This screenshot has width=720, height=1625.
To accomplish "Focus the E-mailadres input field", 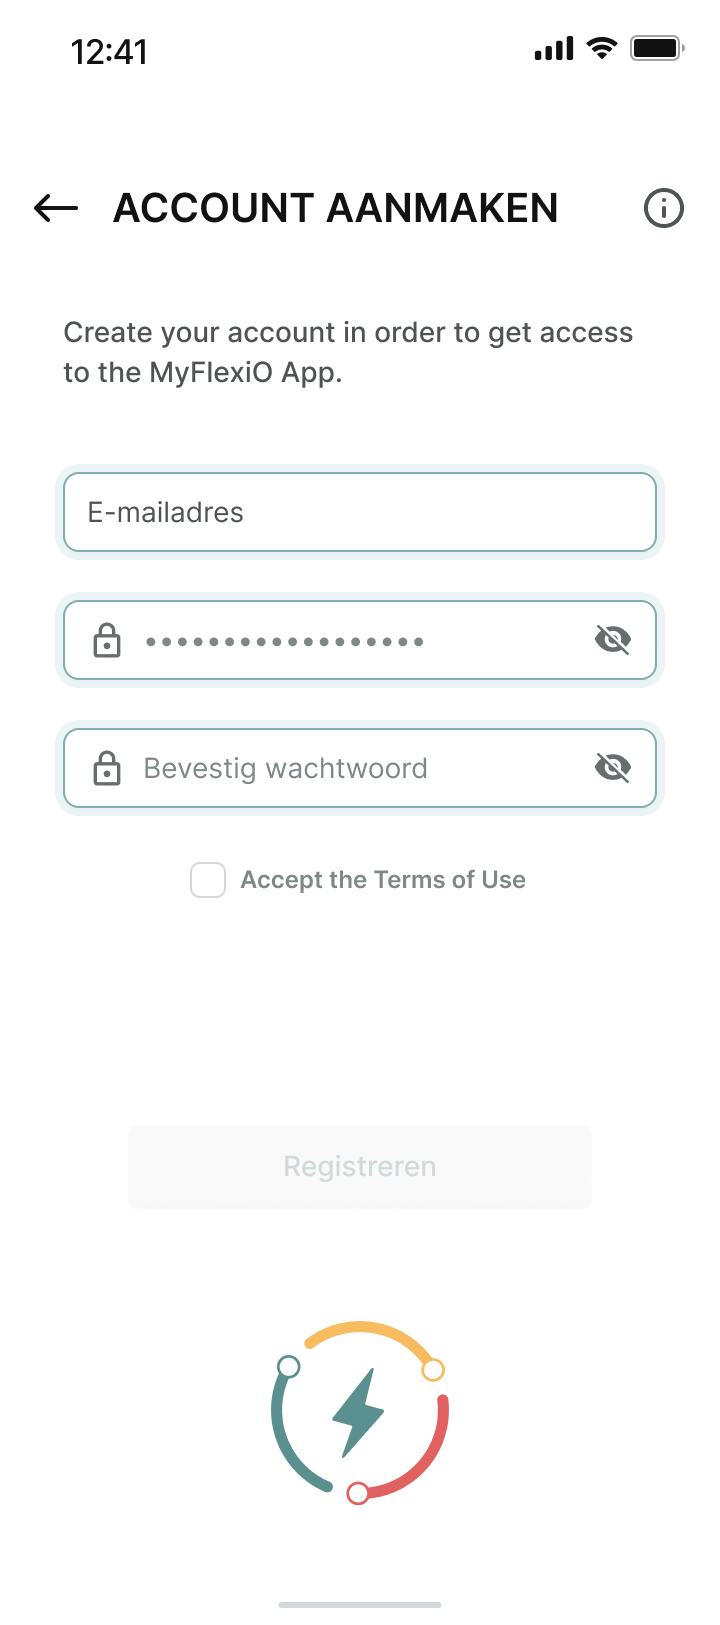I will (360, 512).
